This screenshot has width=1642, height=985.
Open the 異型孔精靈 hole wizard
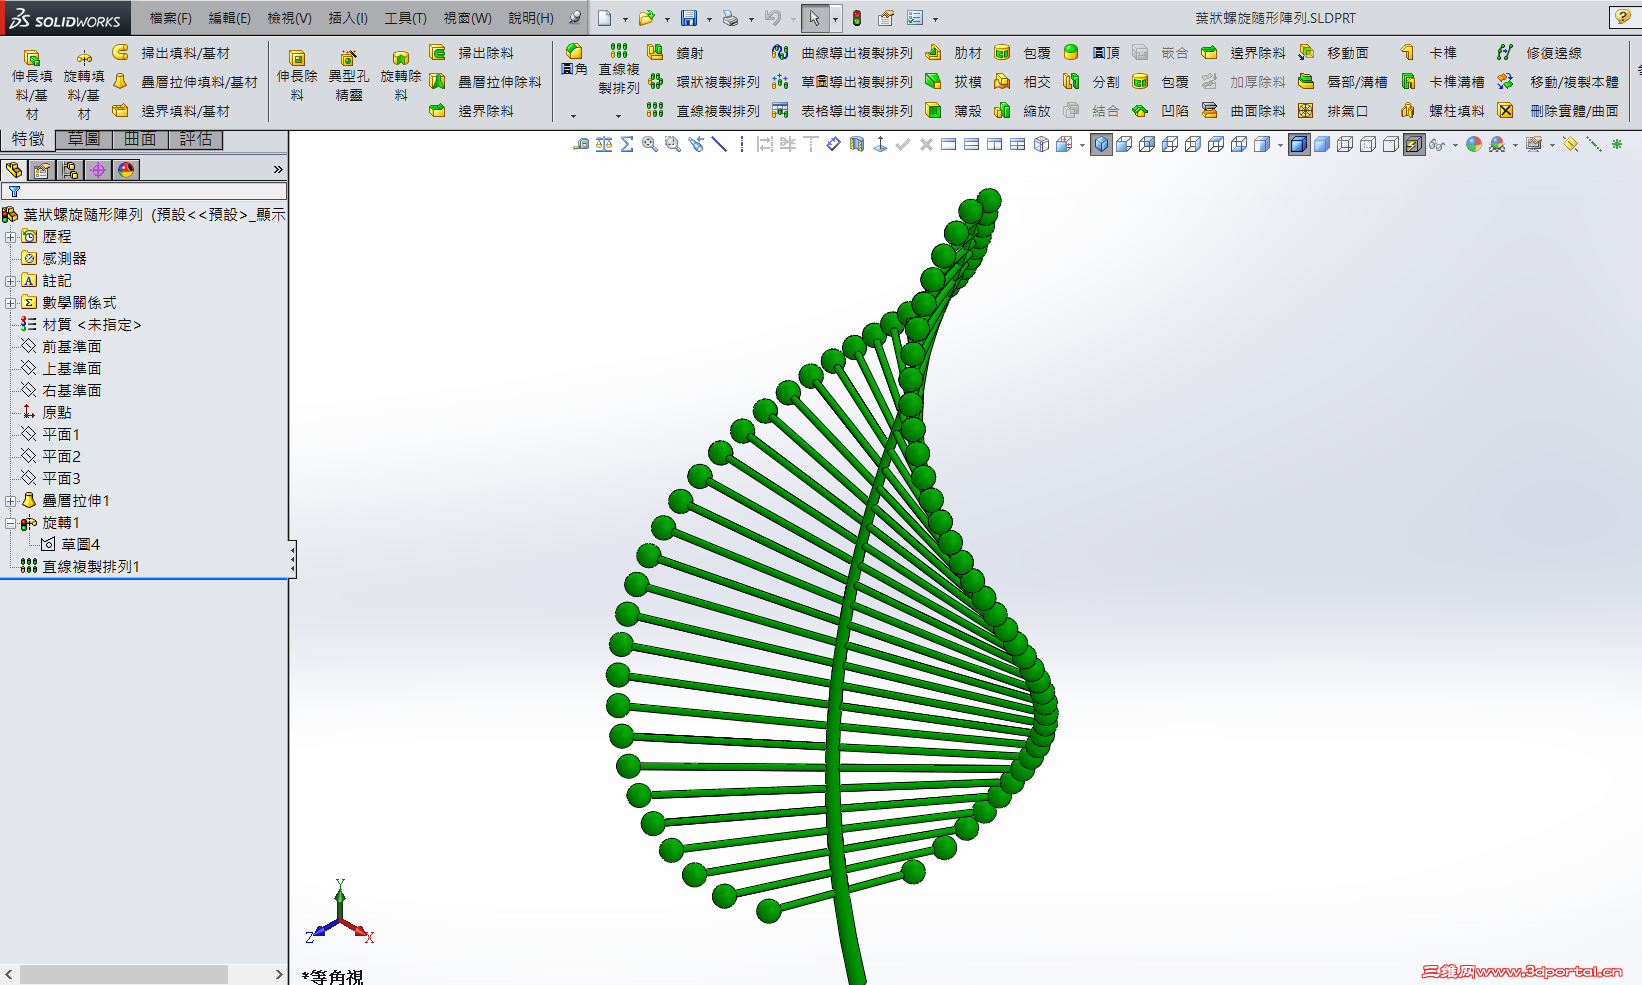(x=349, y=75)
